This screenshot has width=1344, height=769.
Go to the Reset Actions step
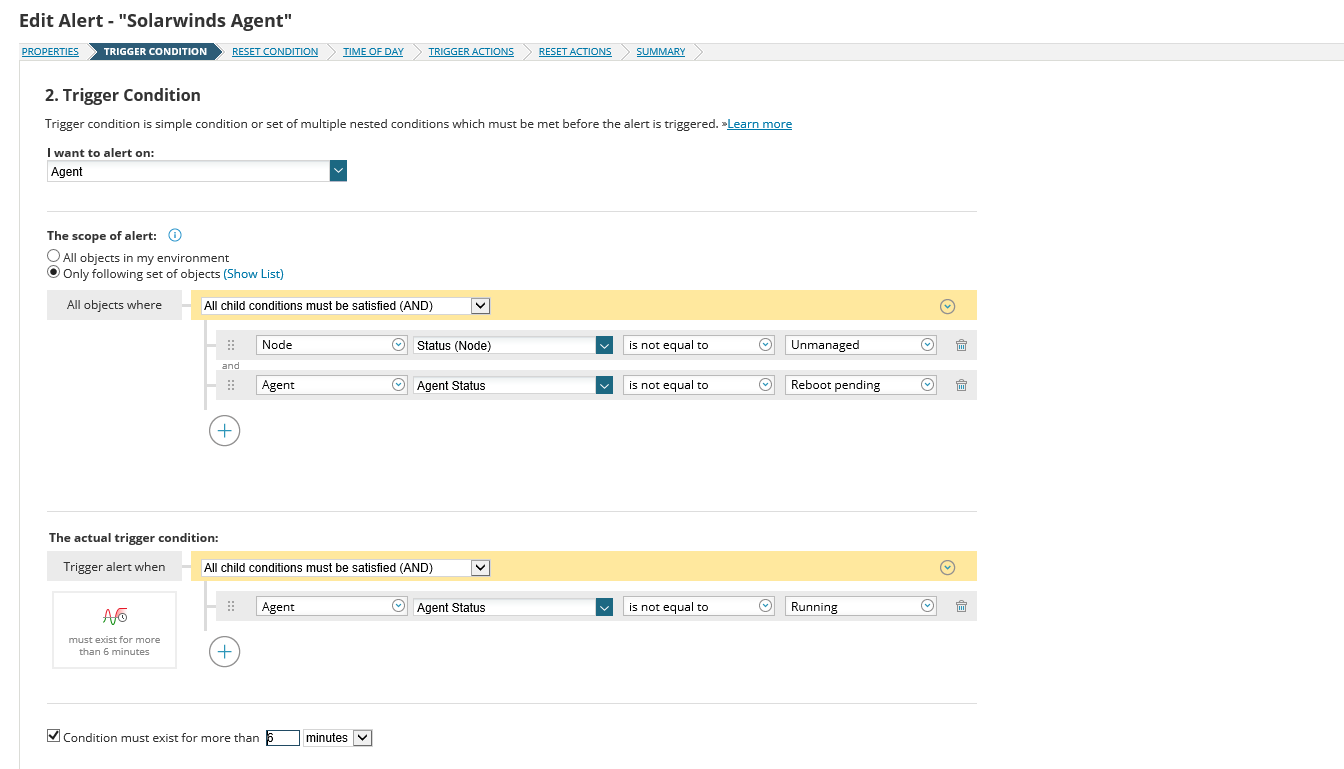click(575, 52)
